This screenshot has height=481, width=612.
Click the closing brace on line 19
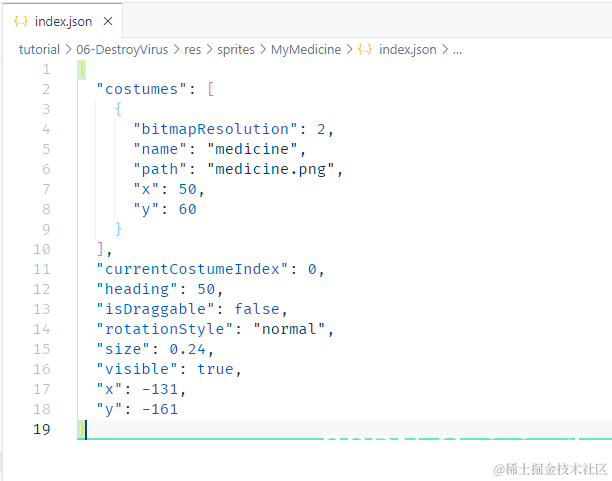point(82,429)
